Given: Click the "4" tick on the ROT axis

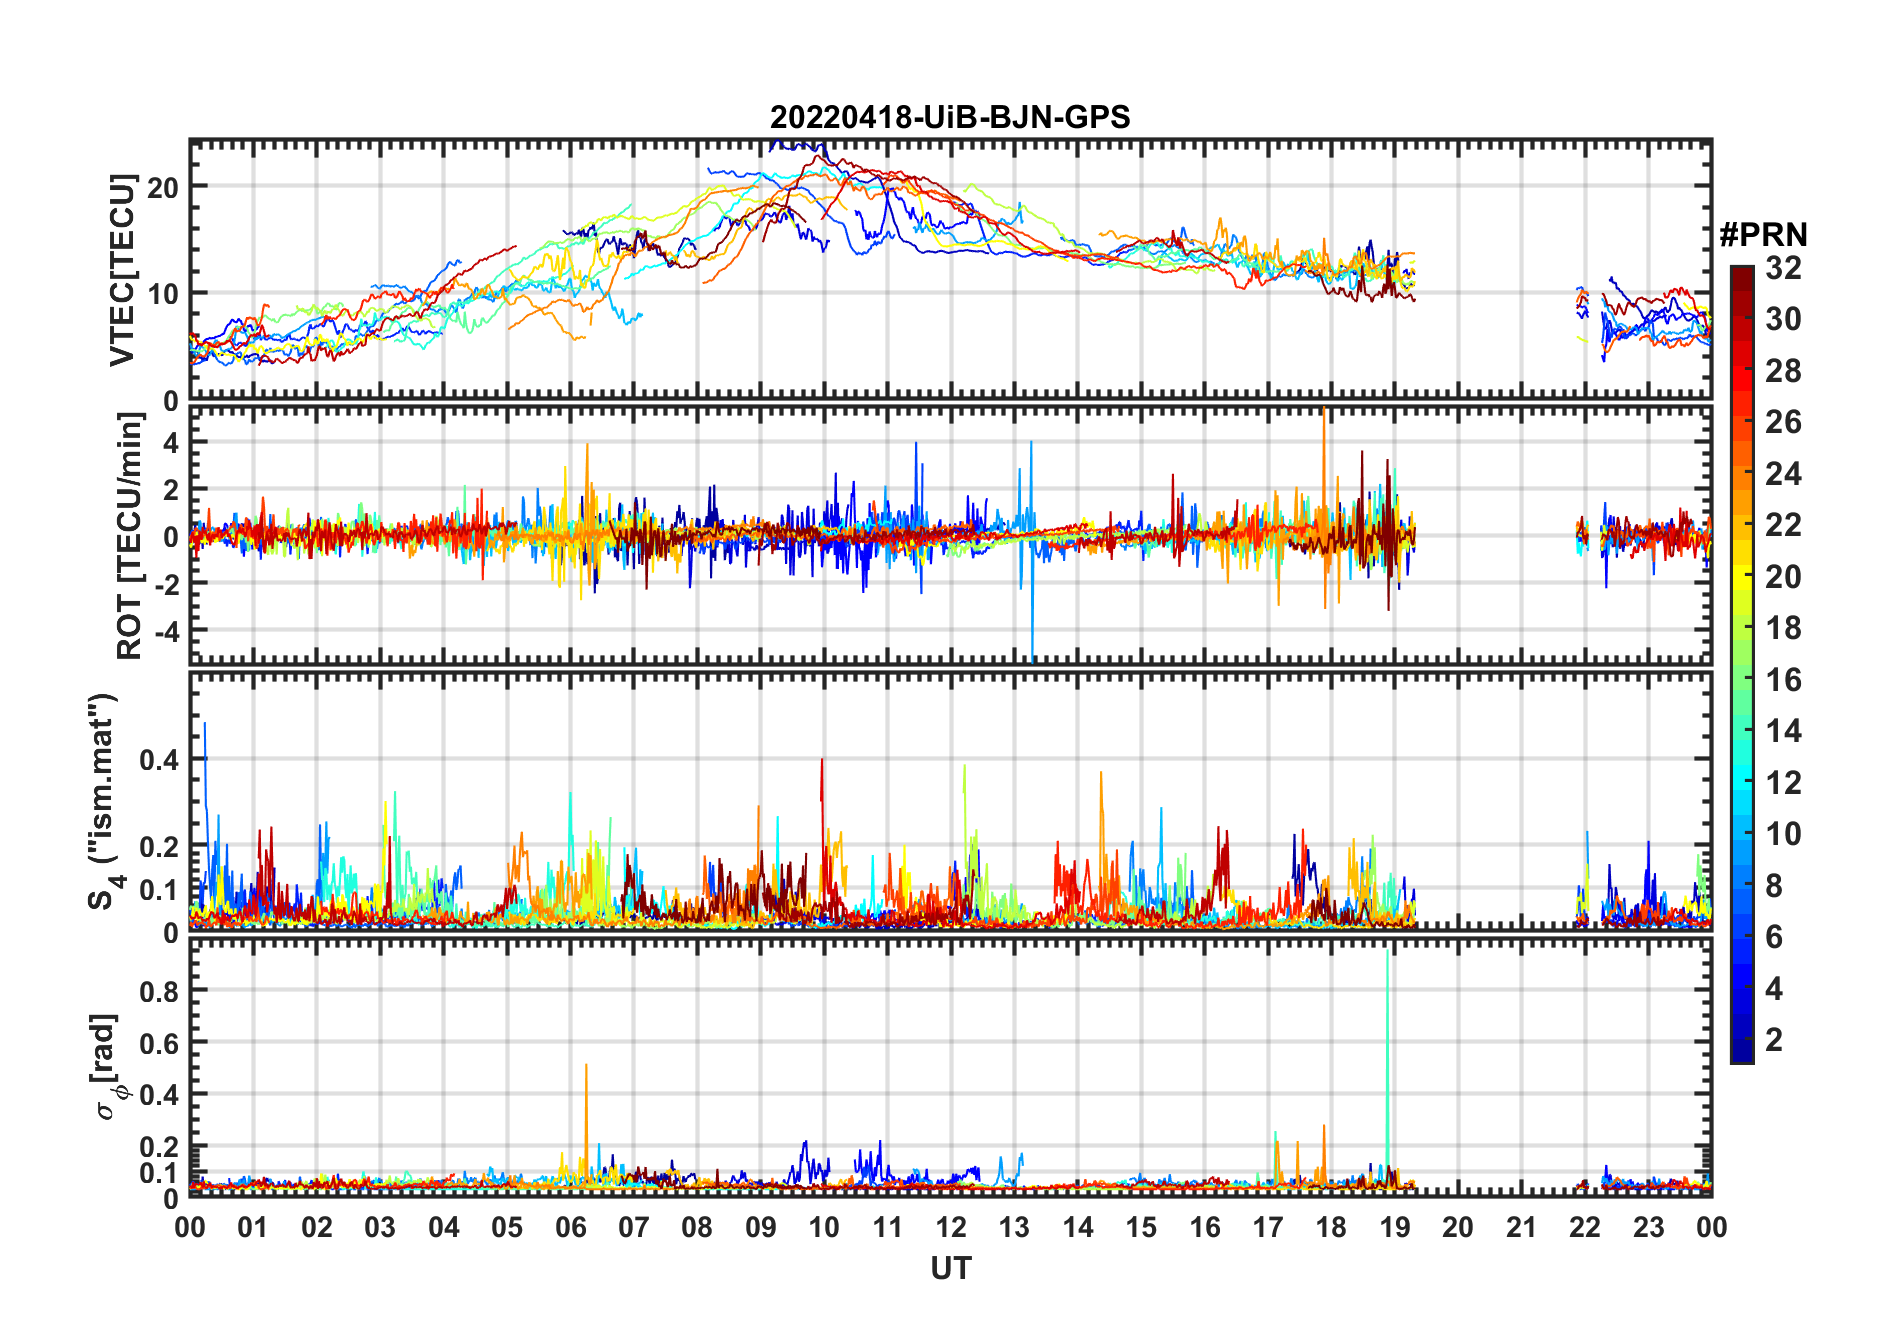Looking at the screenshot, I should click(x=171, y=442).
